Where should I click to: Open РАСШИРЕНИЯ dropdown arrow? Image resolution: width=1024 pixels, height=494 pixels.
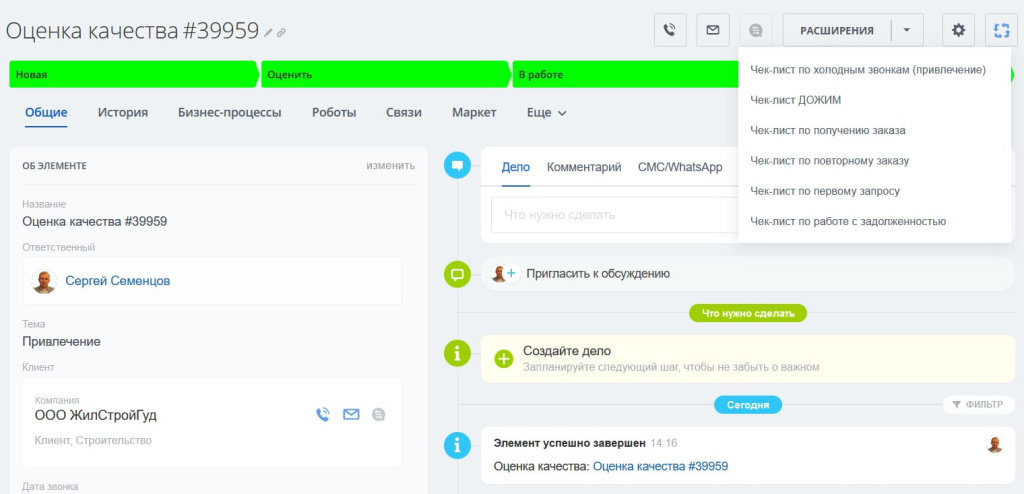pos(907,30)
